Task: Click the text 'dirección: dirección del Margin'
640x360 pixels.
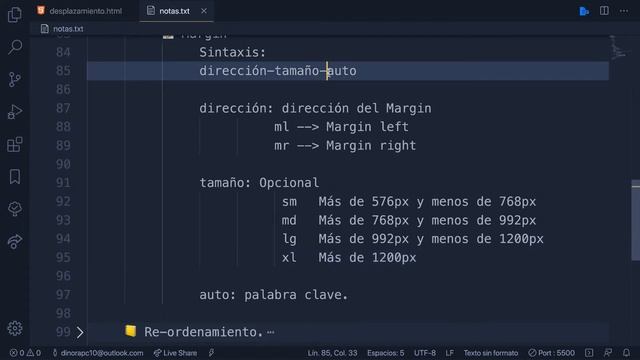Action: pyautogui.click(x=315, y=108)
